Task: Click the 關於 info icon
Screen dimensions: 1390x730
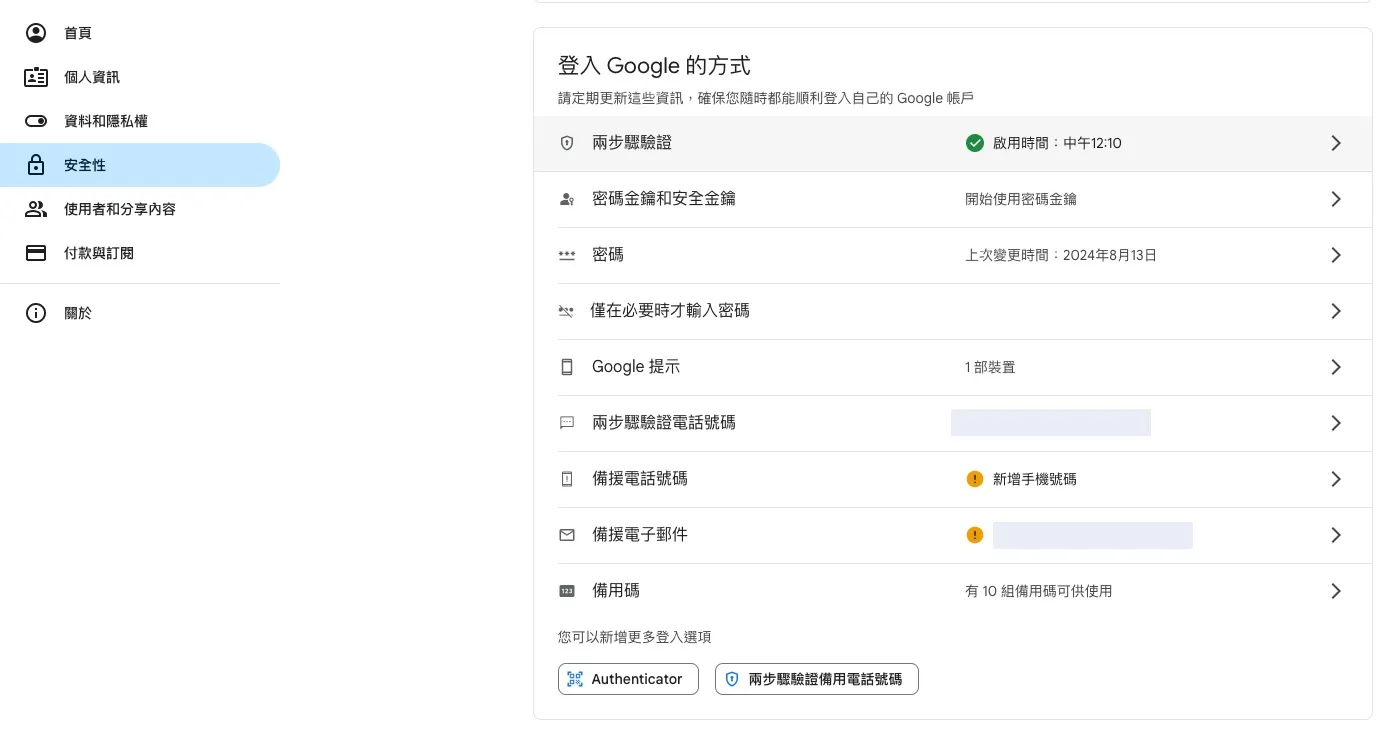Action: [x=36, y=313]
